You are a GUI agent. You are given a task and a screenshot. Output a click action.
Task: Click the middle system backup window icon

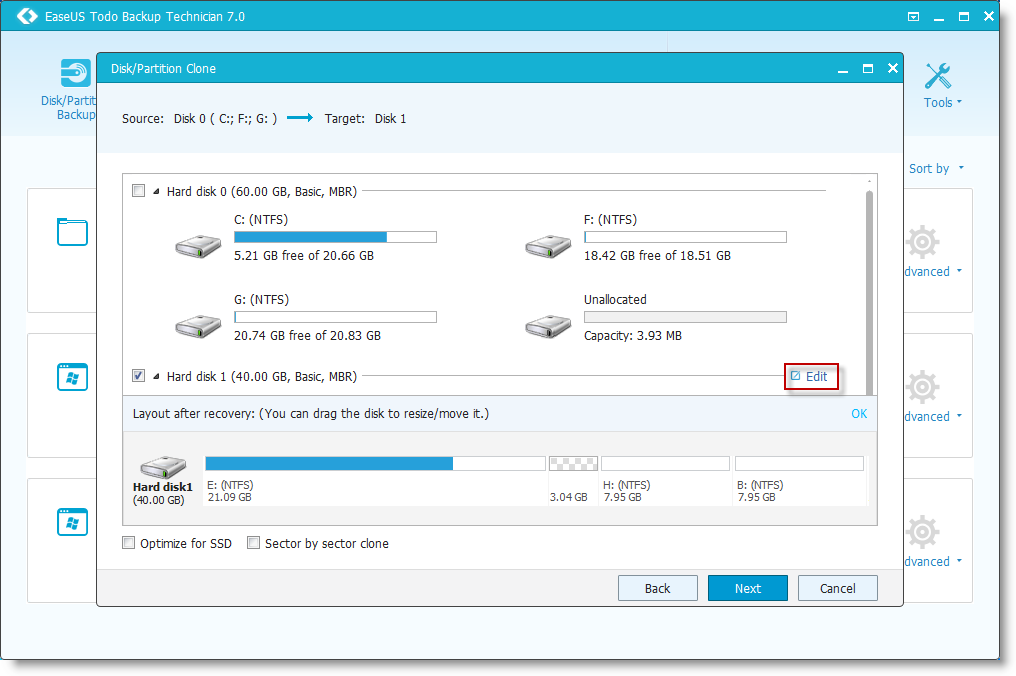click(x=72, y=377)
